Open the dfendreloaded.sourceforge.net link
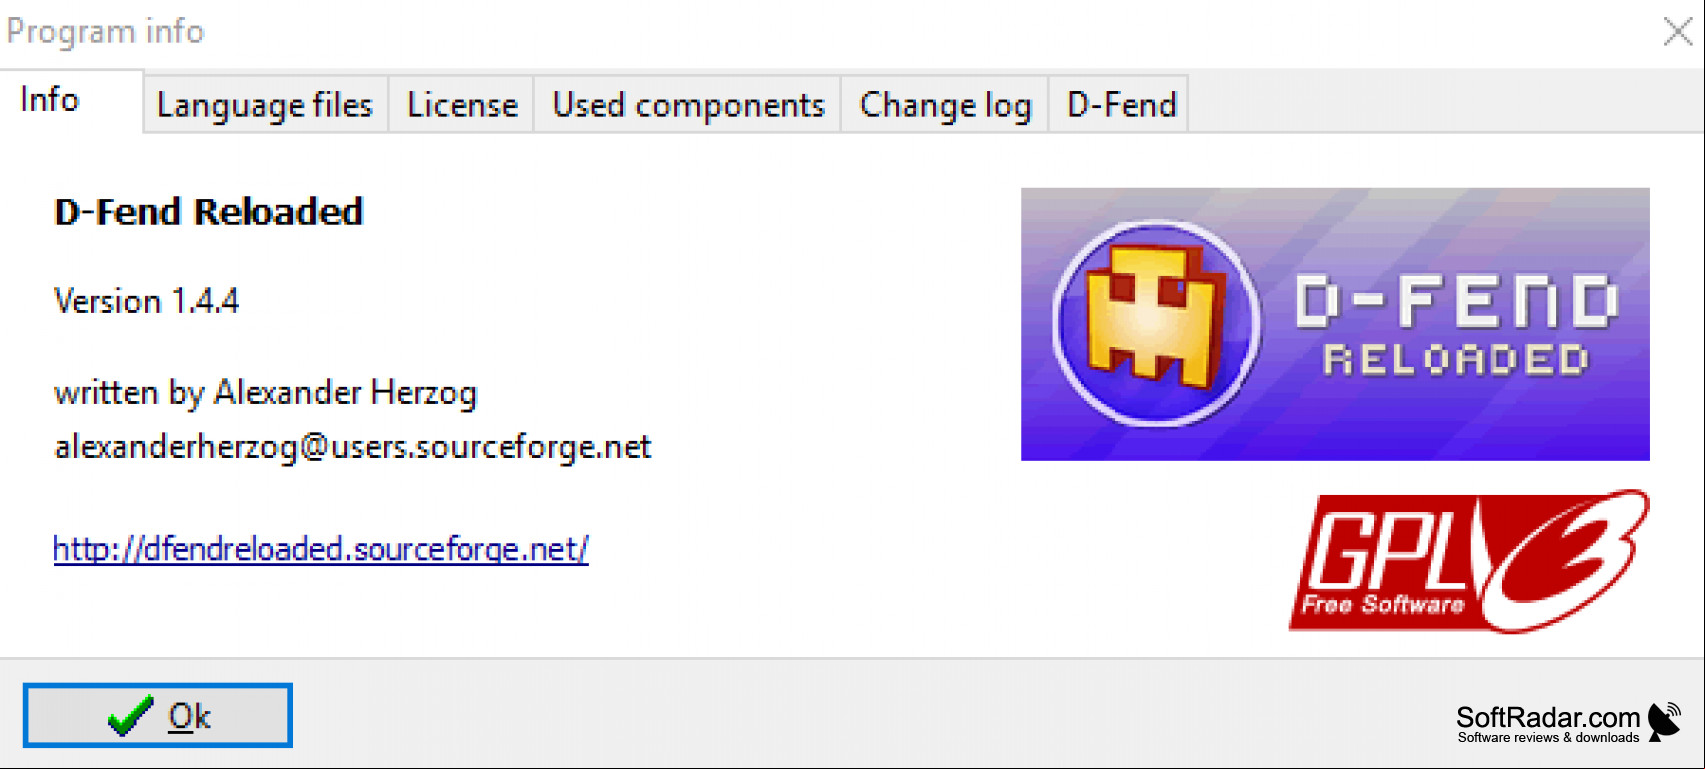1705x769 pixels. [x=321, y=548]
